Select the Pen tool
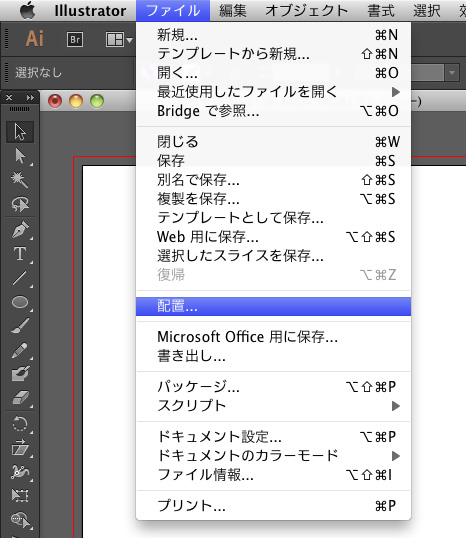The width and height of the screenshot is (466, 538). (x=20, y=230)
